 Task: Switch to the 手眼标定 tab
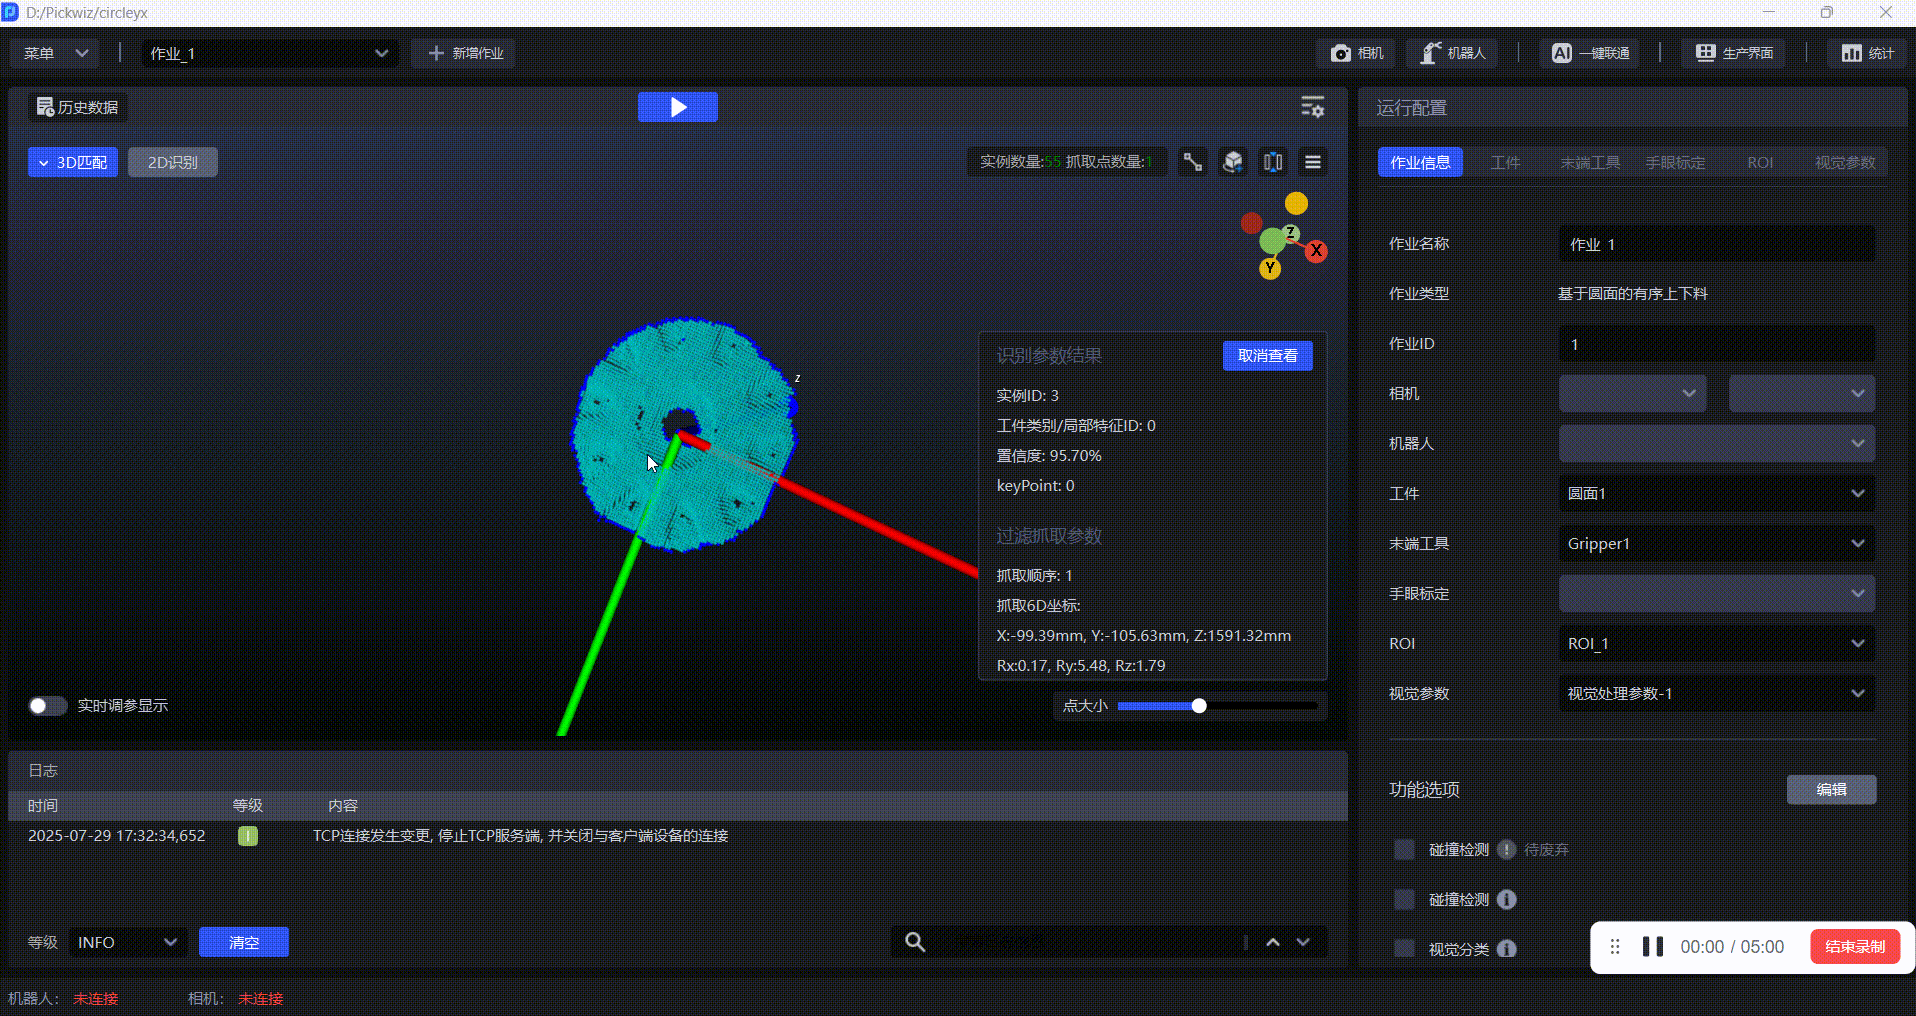pos(1675,162)
